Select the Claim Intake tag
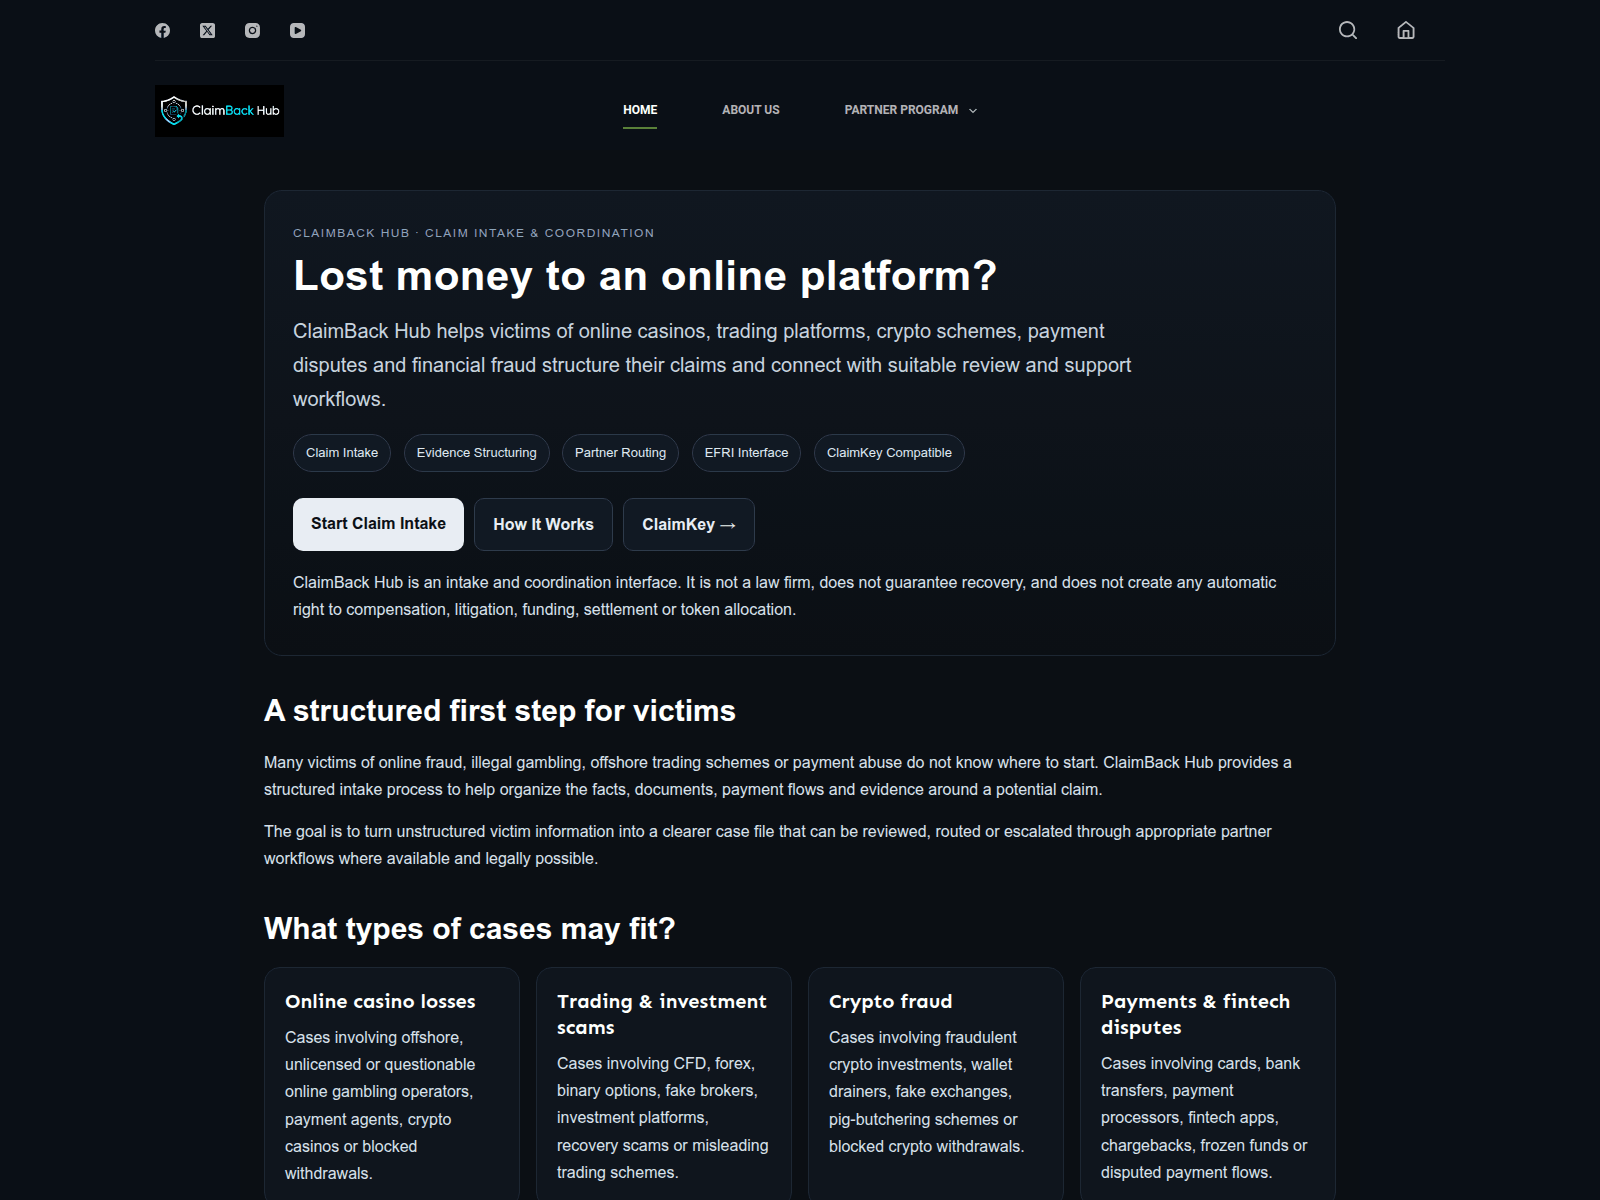This screenshot has height=1200, width=1600. pos(342,453)
